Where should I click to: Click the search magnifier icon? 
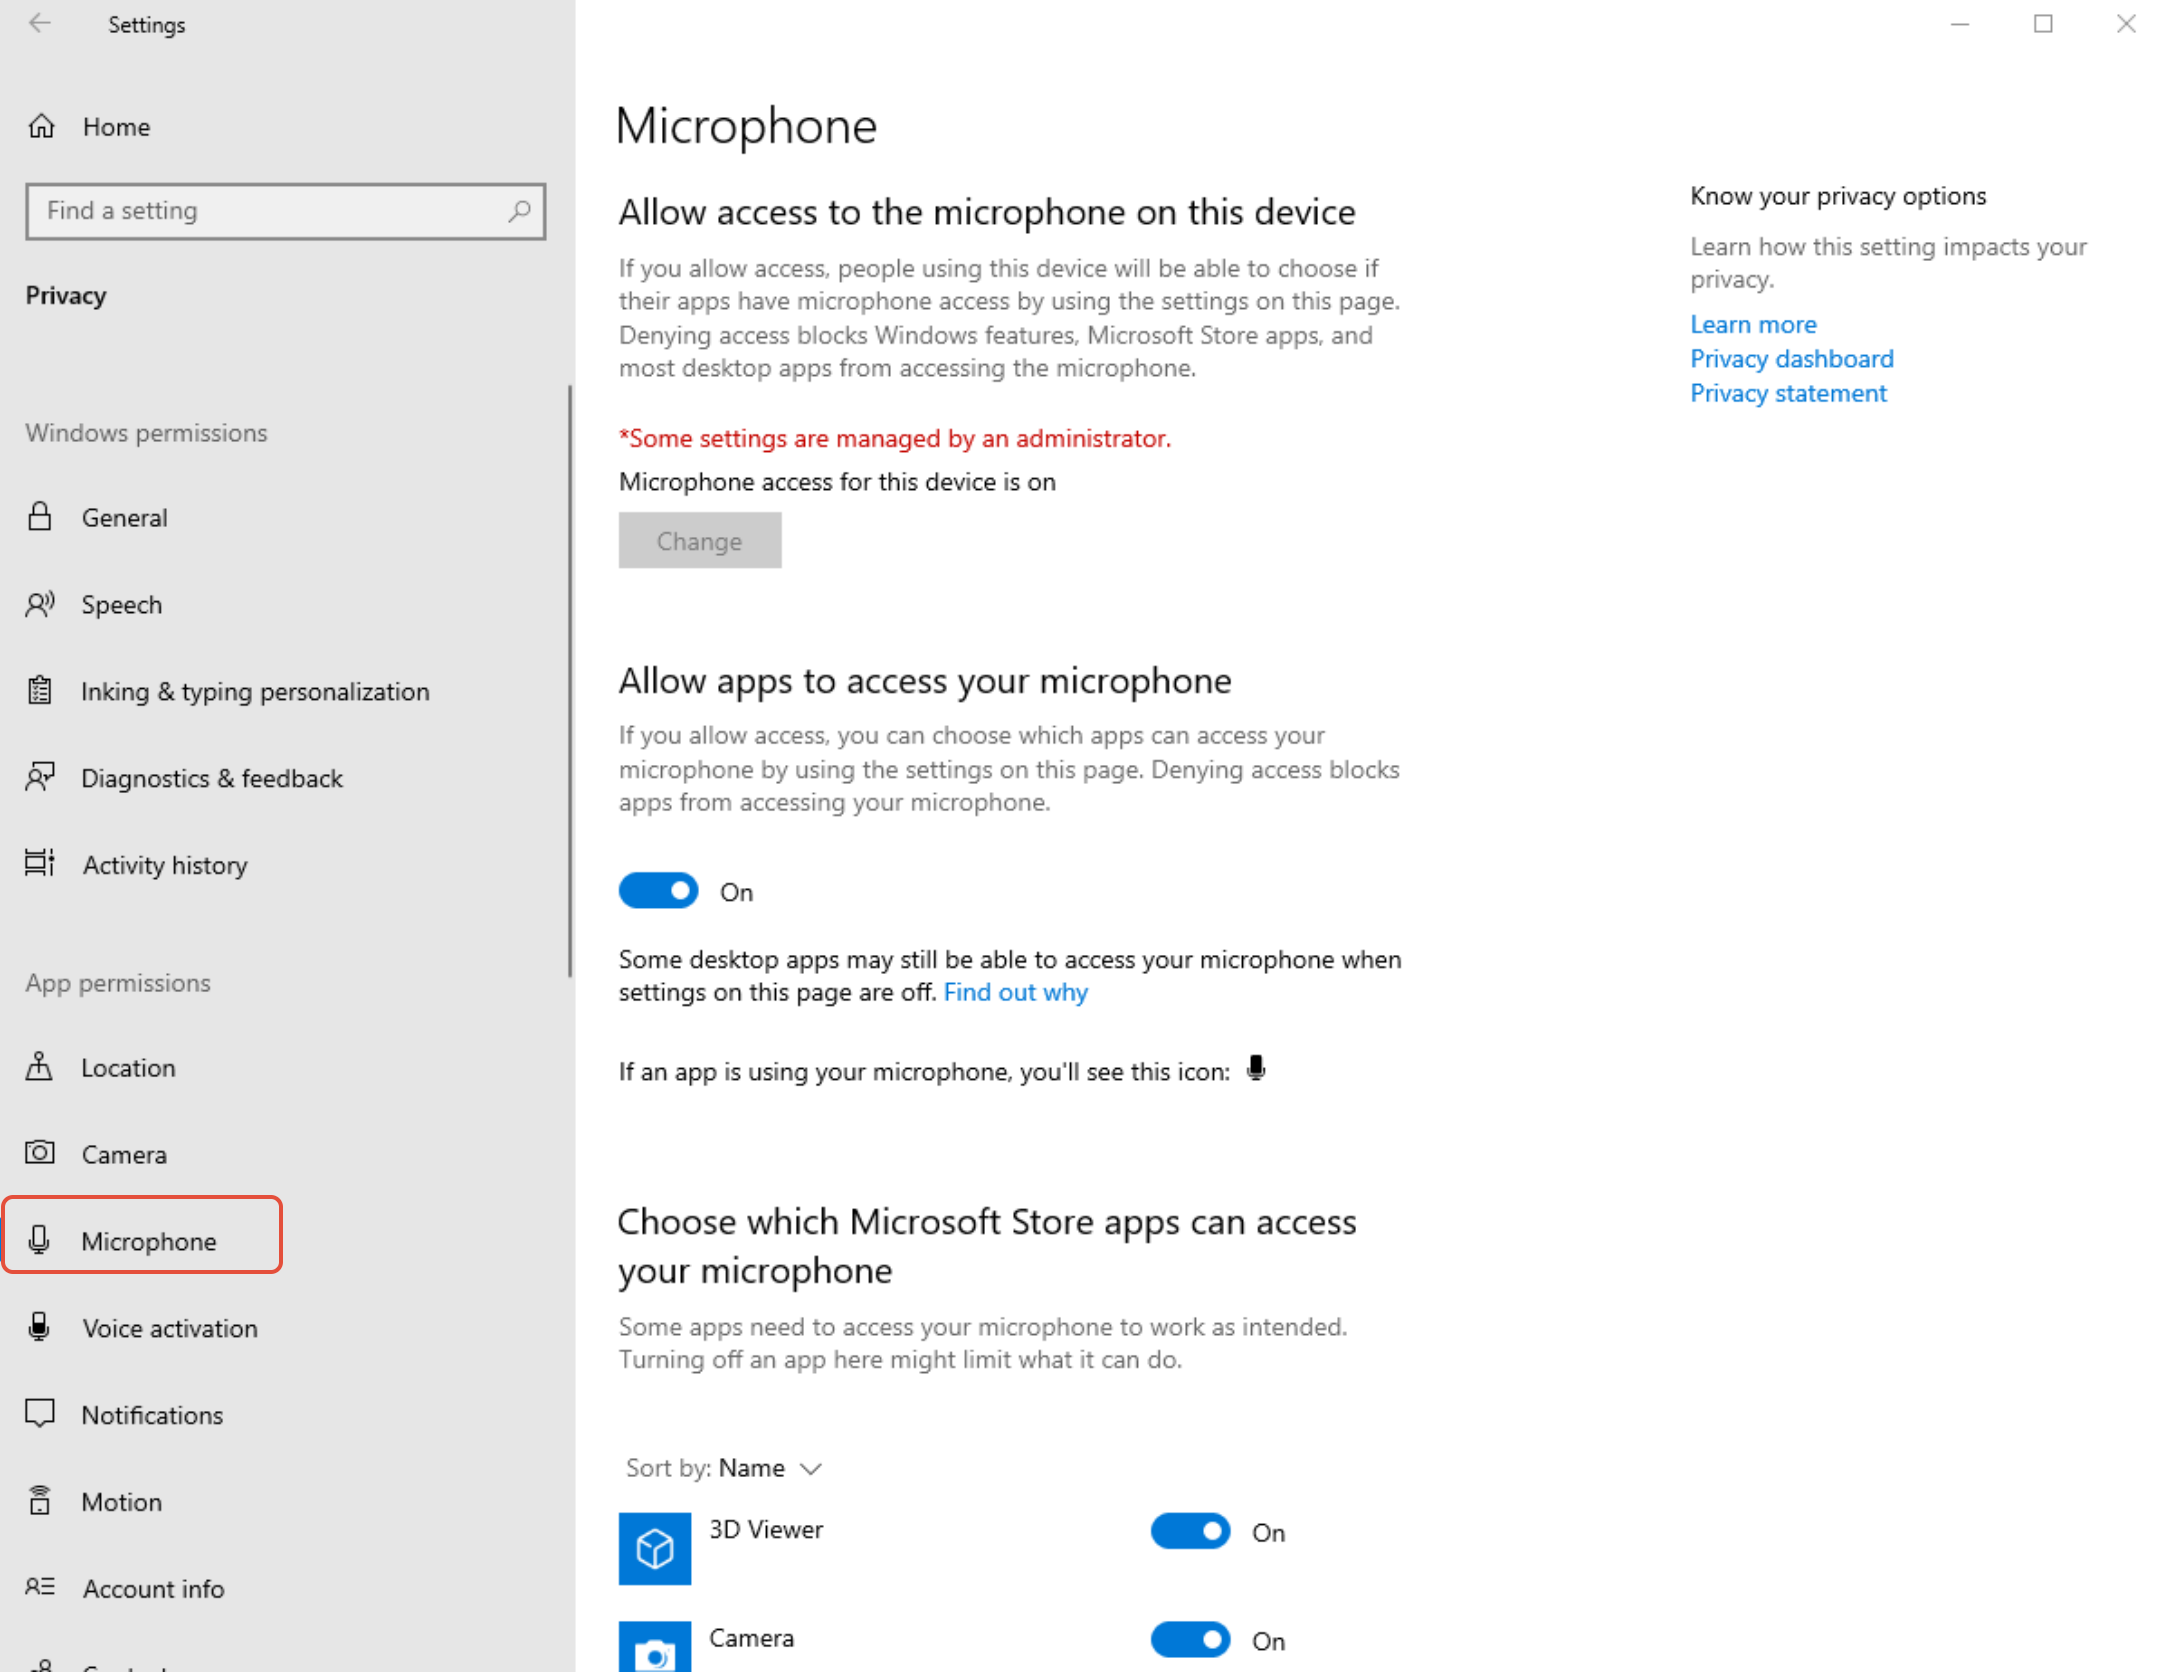(x=519, y=211)
